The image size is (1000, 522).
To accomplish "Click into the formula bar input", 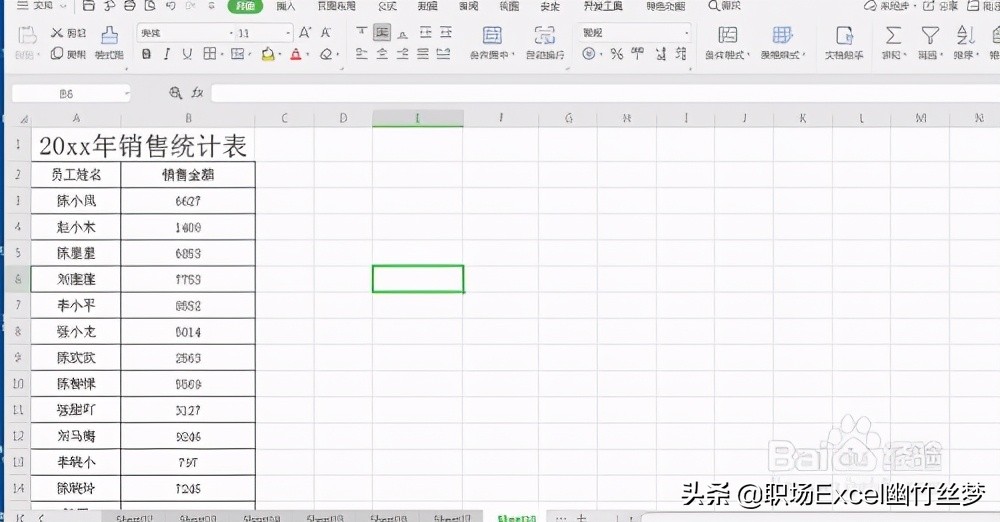I will click(x=606, y=93).
